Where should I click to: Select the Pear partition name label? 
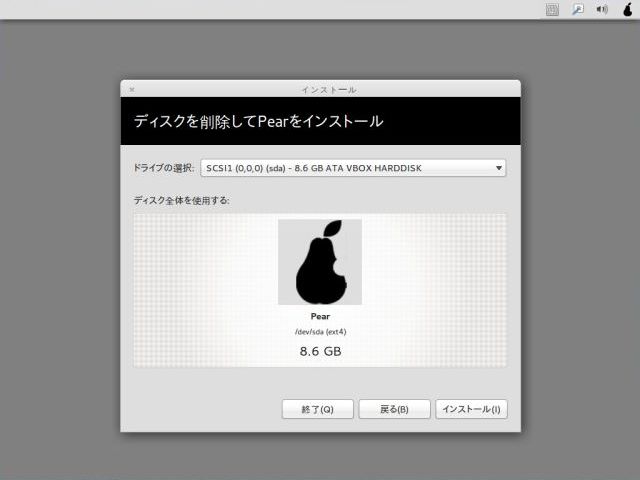tap(320, 316)
